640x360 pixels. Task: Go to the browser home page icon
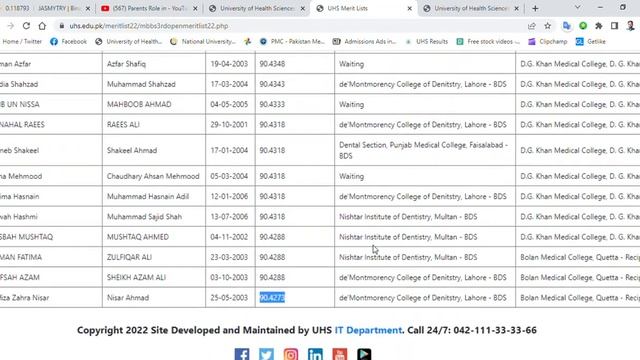click(x=42, y=26)
